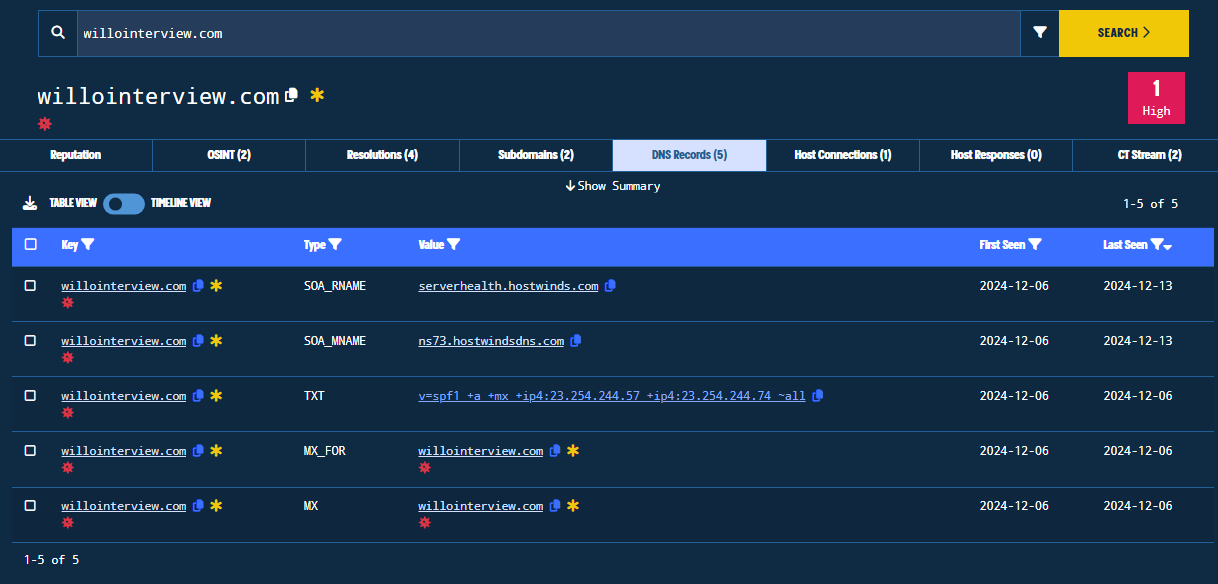The image size is (1218, 584).
Task: Open the OSINT (2) tab
Action: (x=229, y=155)
